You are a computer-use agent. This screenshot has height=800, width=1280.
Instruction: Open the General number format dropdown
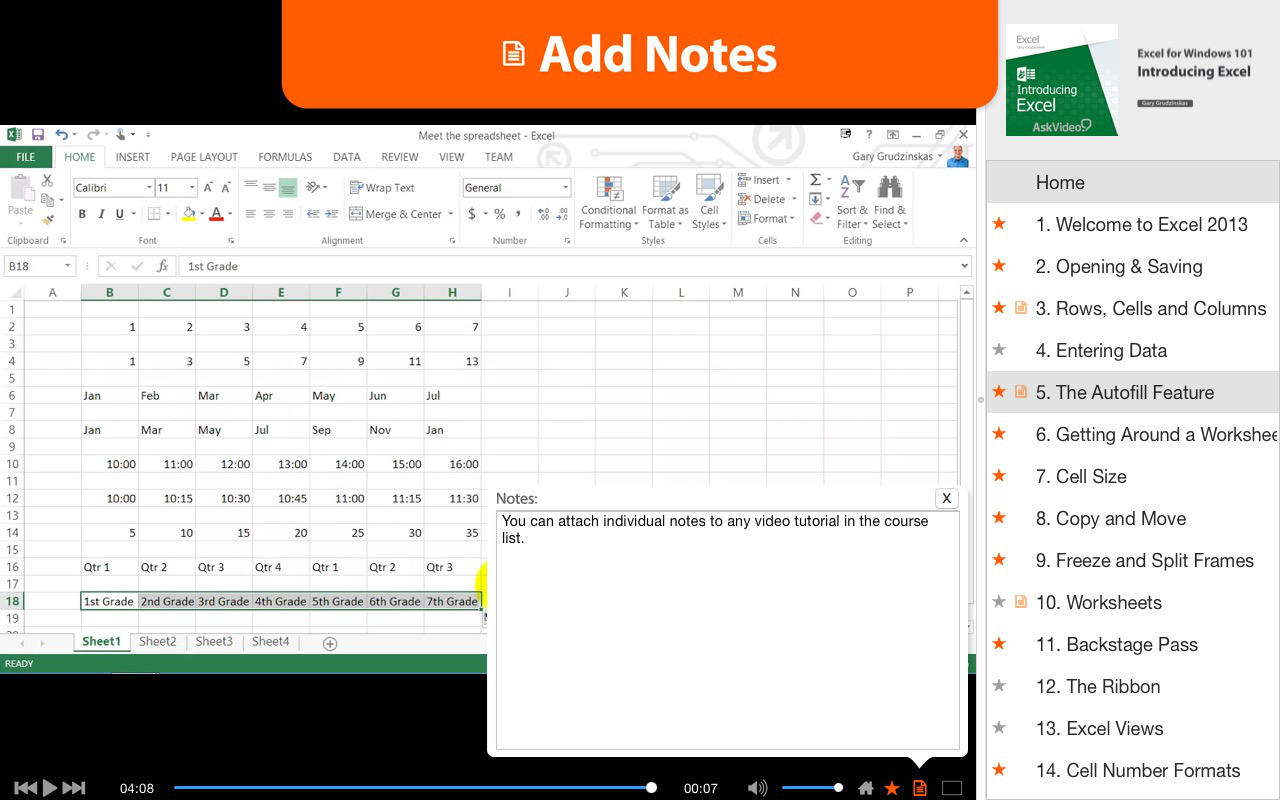click(x=565, y=188)
